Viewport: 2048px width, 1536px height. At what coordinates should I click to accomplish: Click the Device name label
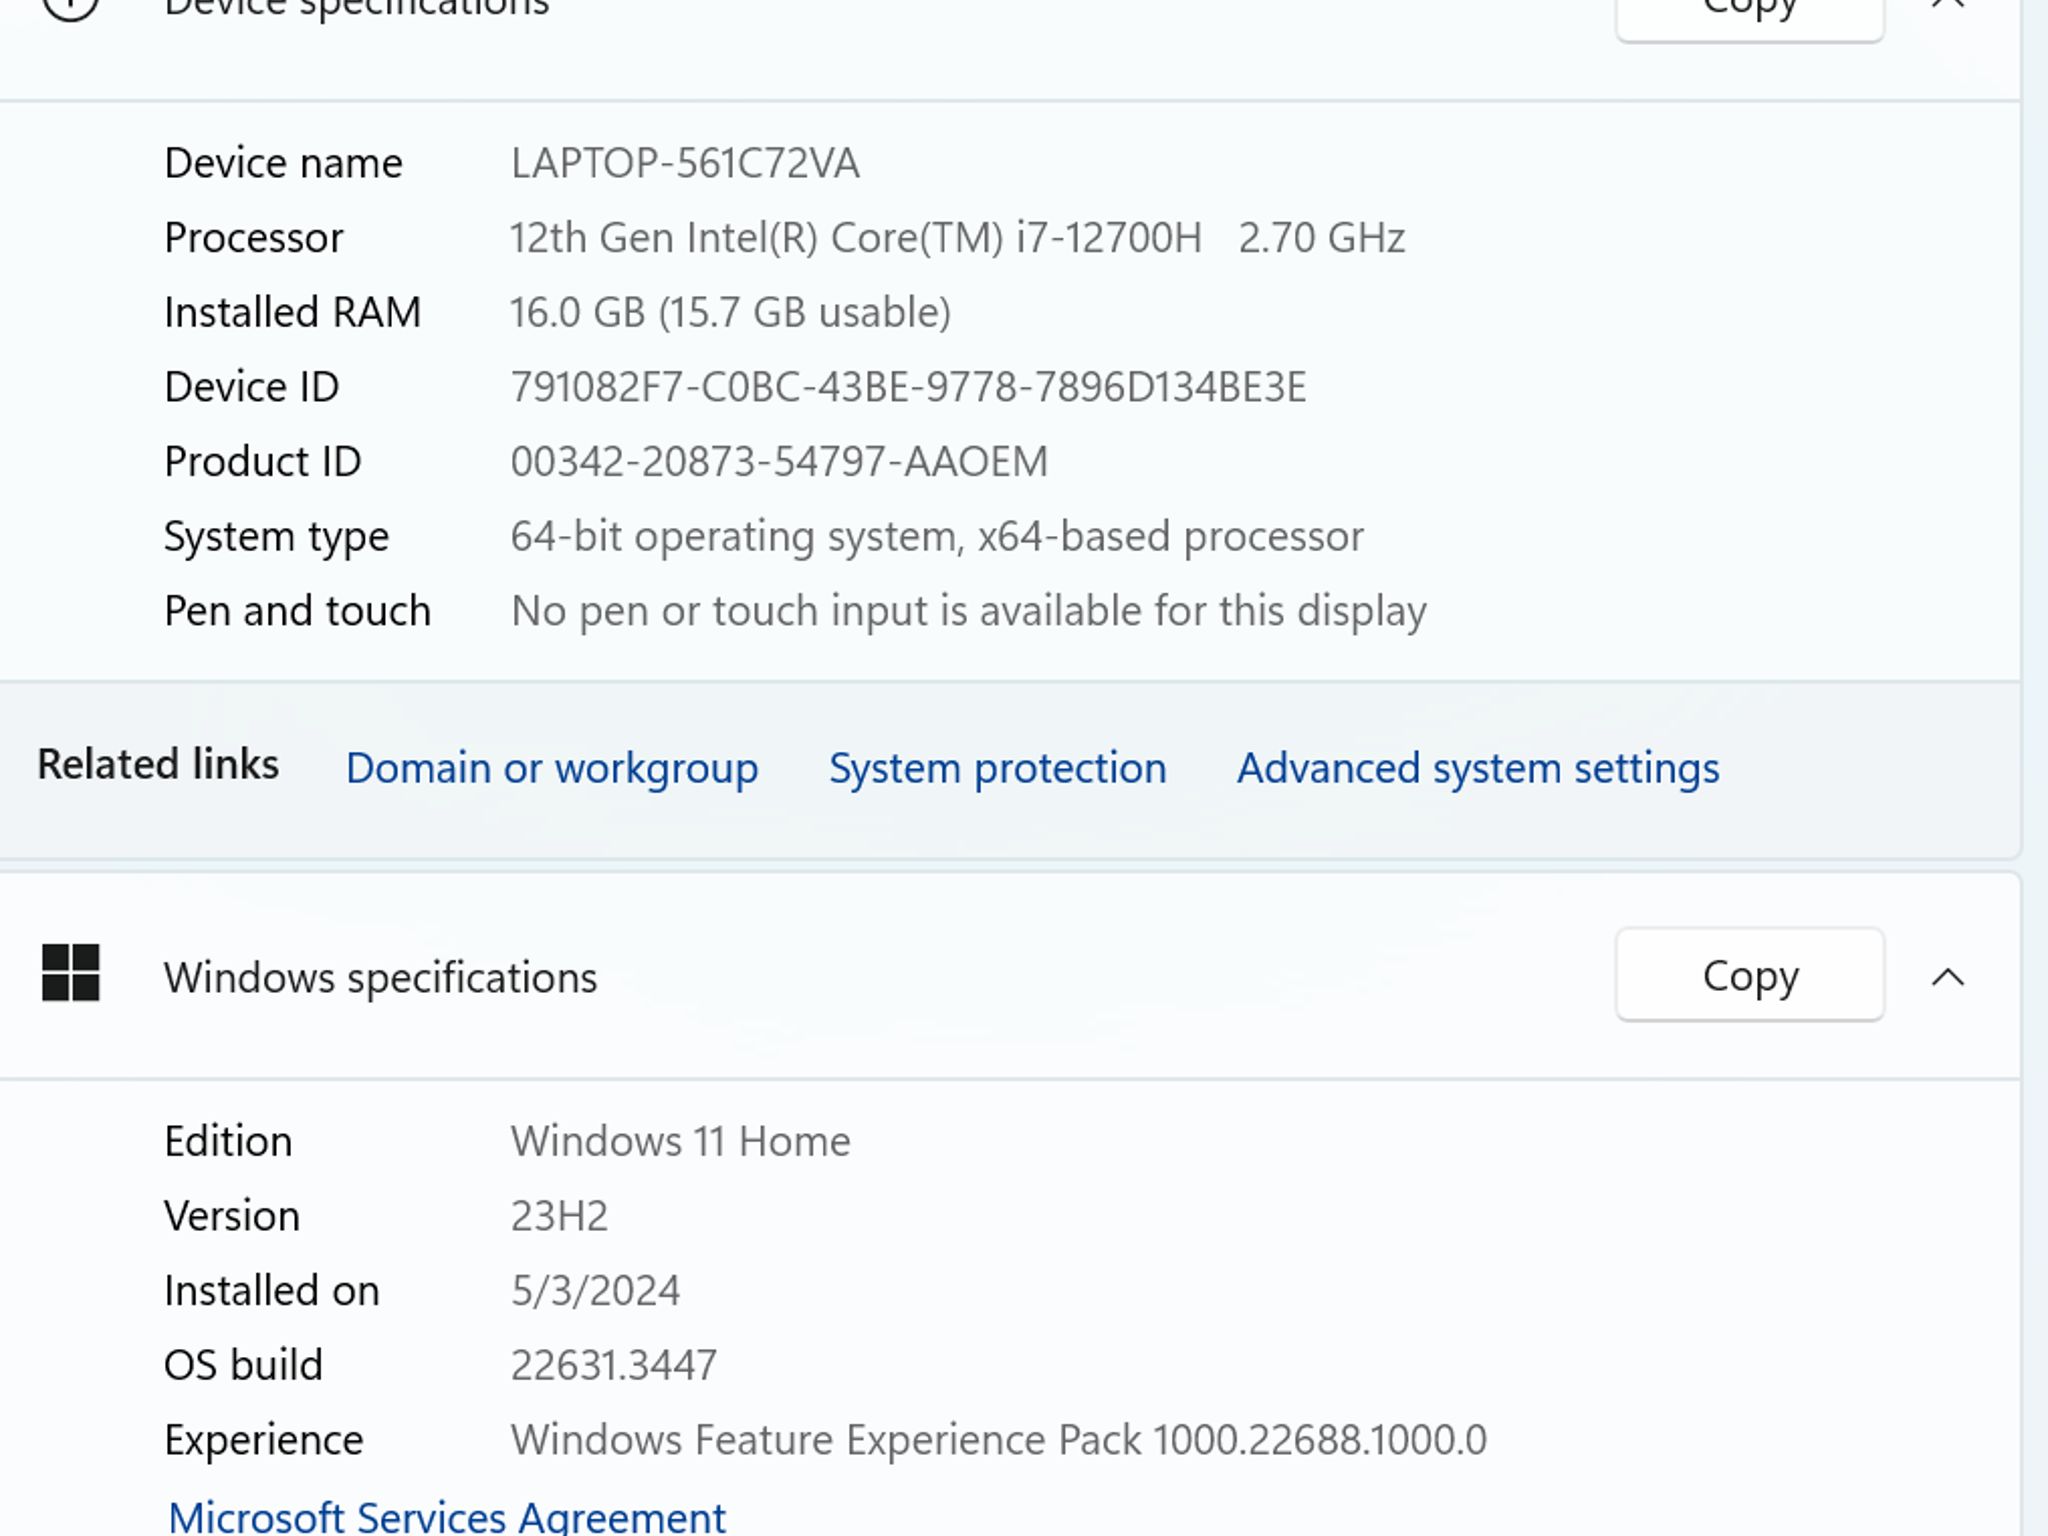(x=283, y=163)
